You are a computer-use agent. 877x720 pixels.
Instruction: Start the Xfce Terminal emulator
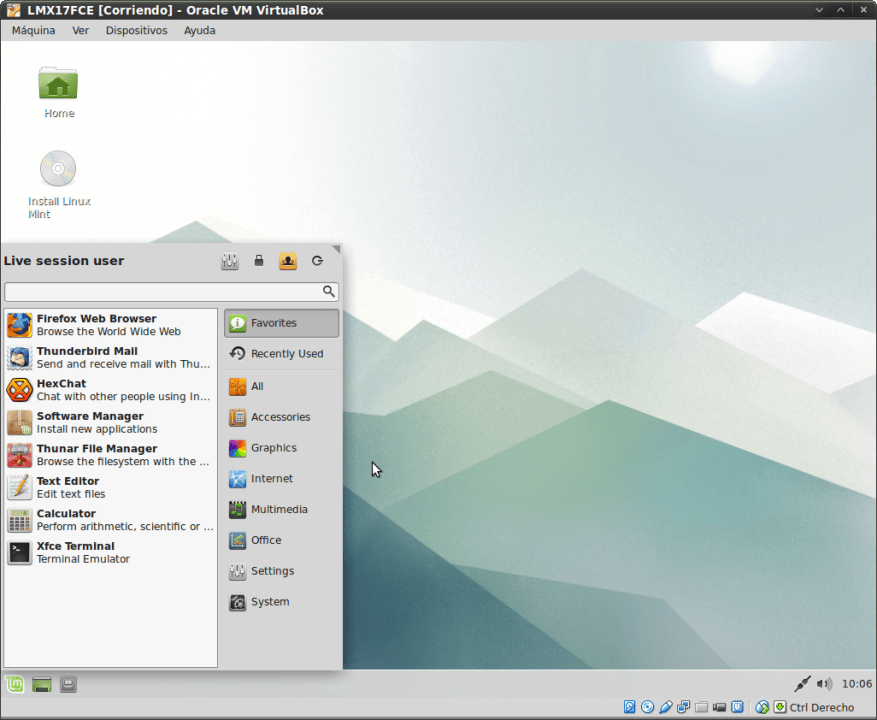click(x=110, y=552)
